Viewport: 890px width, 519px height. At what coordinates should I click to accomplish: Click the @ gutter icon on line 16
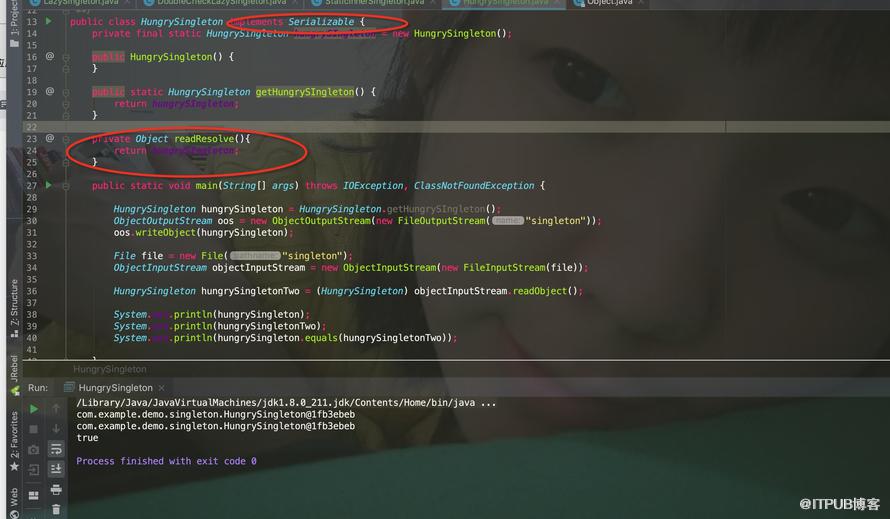[50, 56]
